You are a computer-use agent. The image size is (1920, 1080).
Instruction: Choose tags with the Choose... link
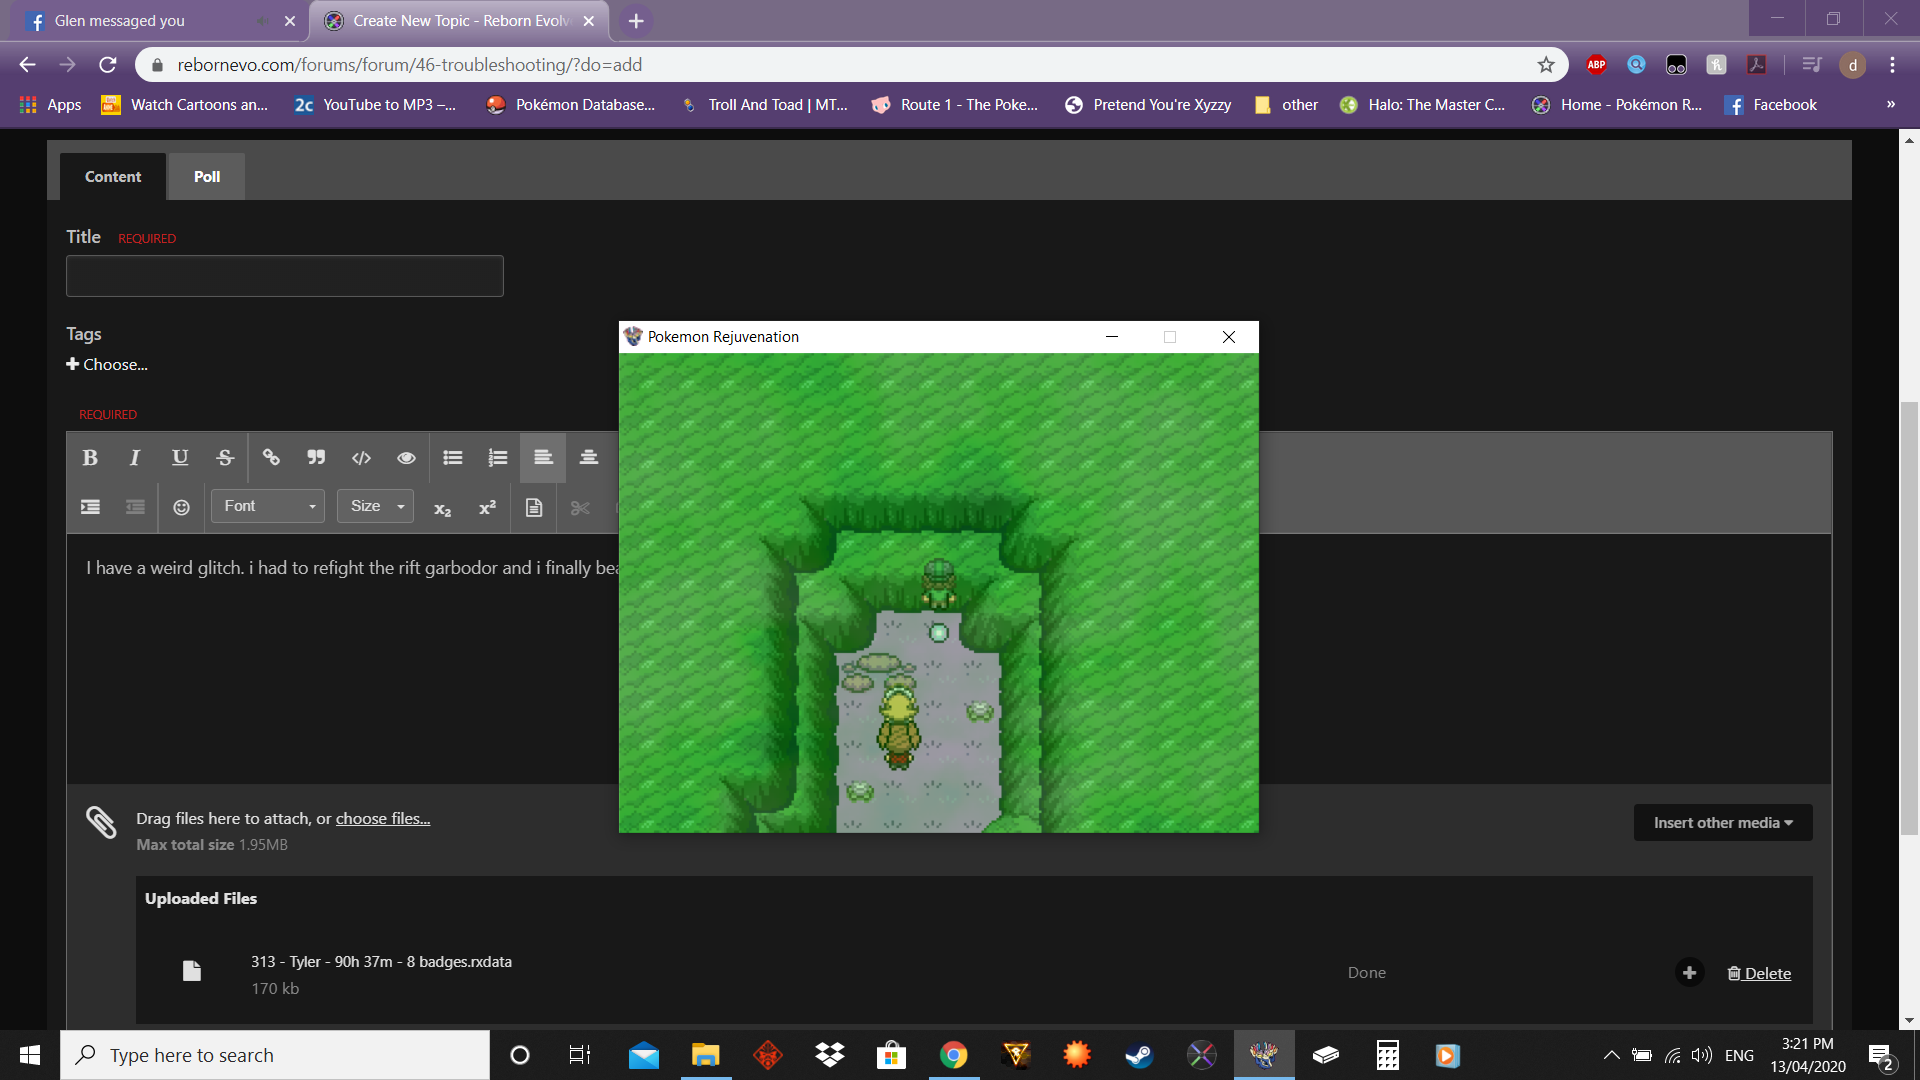click(x=107, y=365)
